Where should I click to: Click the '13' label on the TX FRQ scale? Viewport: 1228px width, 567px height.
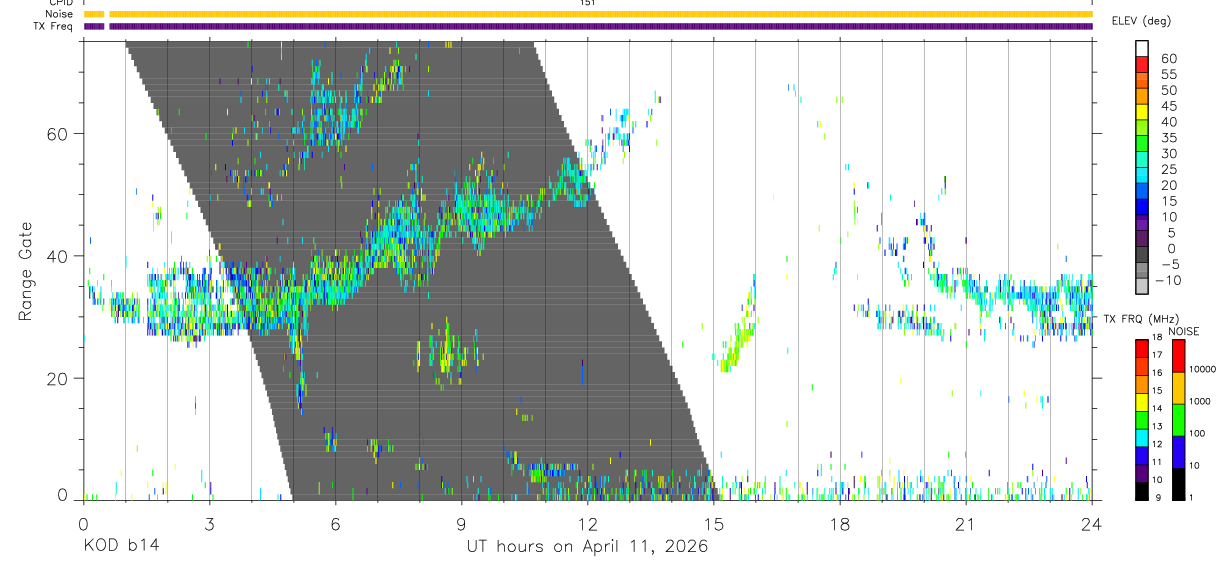(x=1157, y=426)
